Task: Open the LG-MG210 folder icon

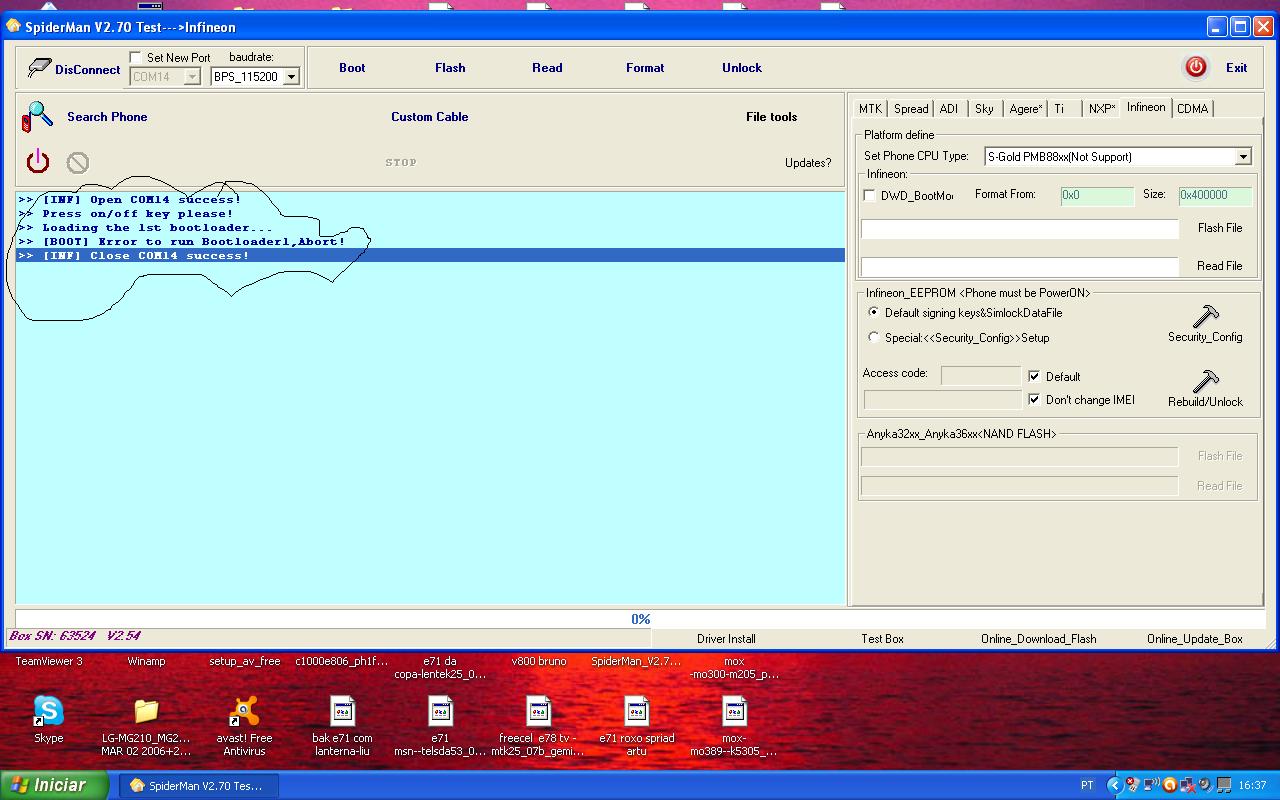Action: (146, 711)
